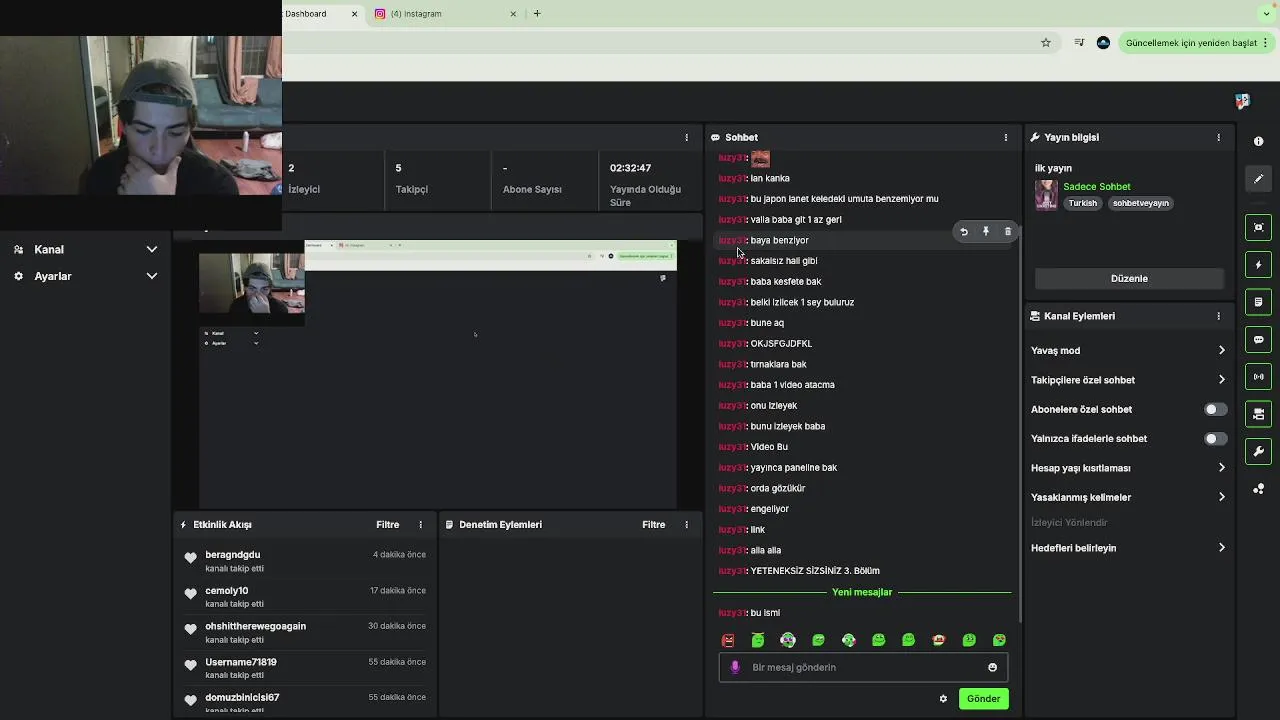Click the Turkish language tag
This screenshot has width=1280, height=720.
(1082, 203)
